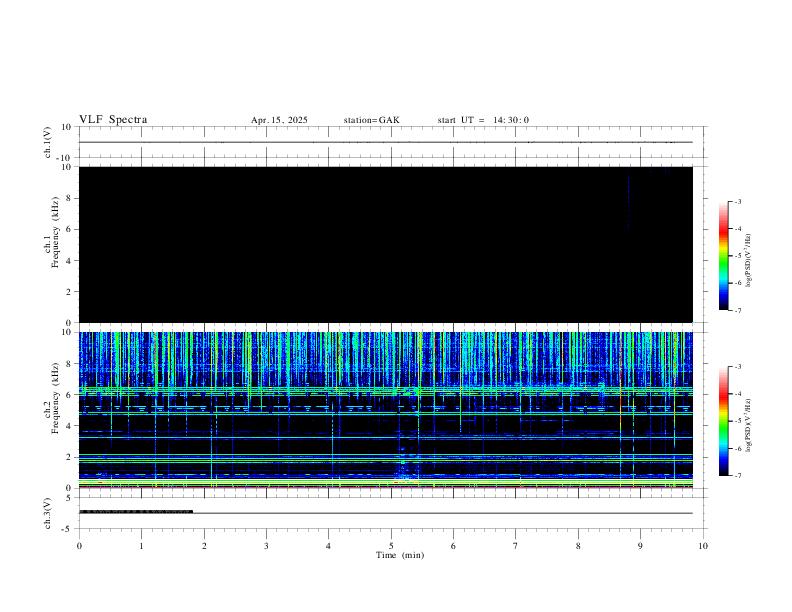The height and width of the screenshot is (612, 792).
Task: Click the 9 minute tick label
Action: pyautogui.click(x=640, y=546)
